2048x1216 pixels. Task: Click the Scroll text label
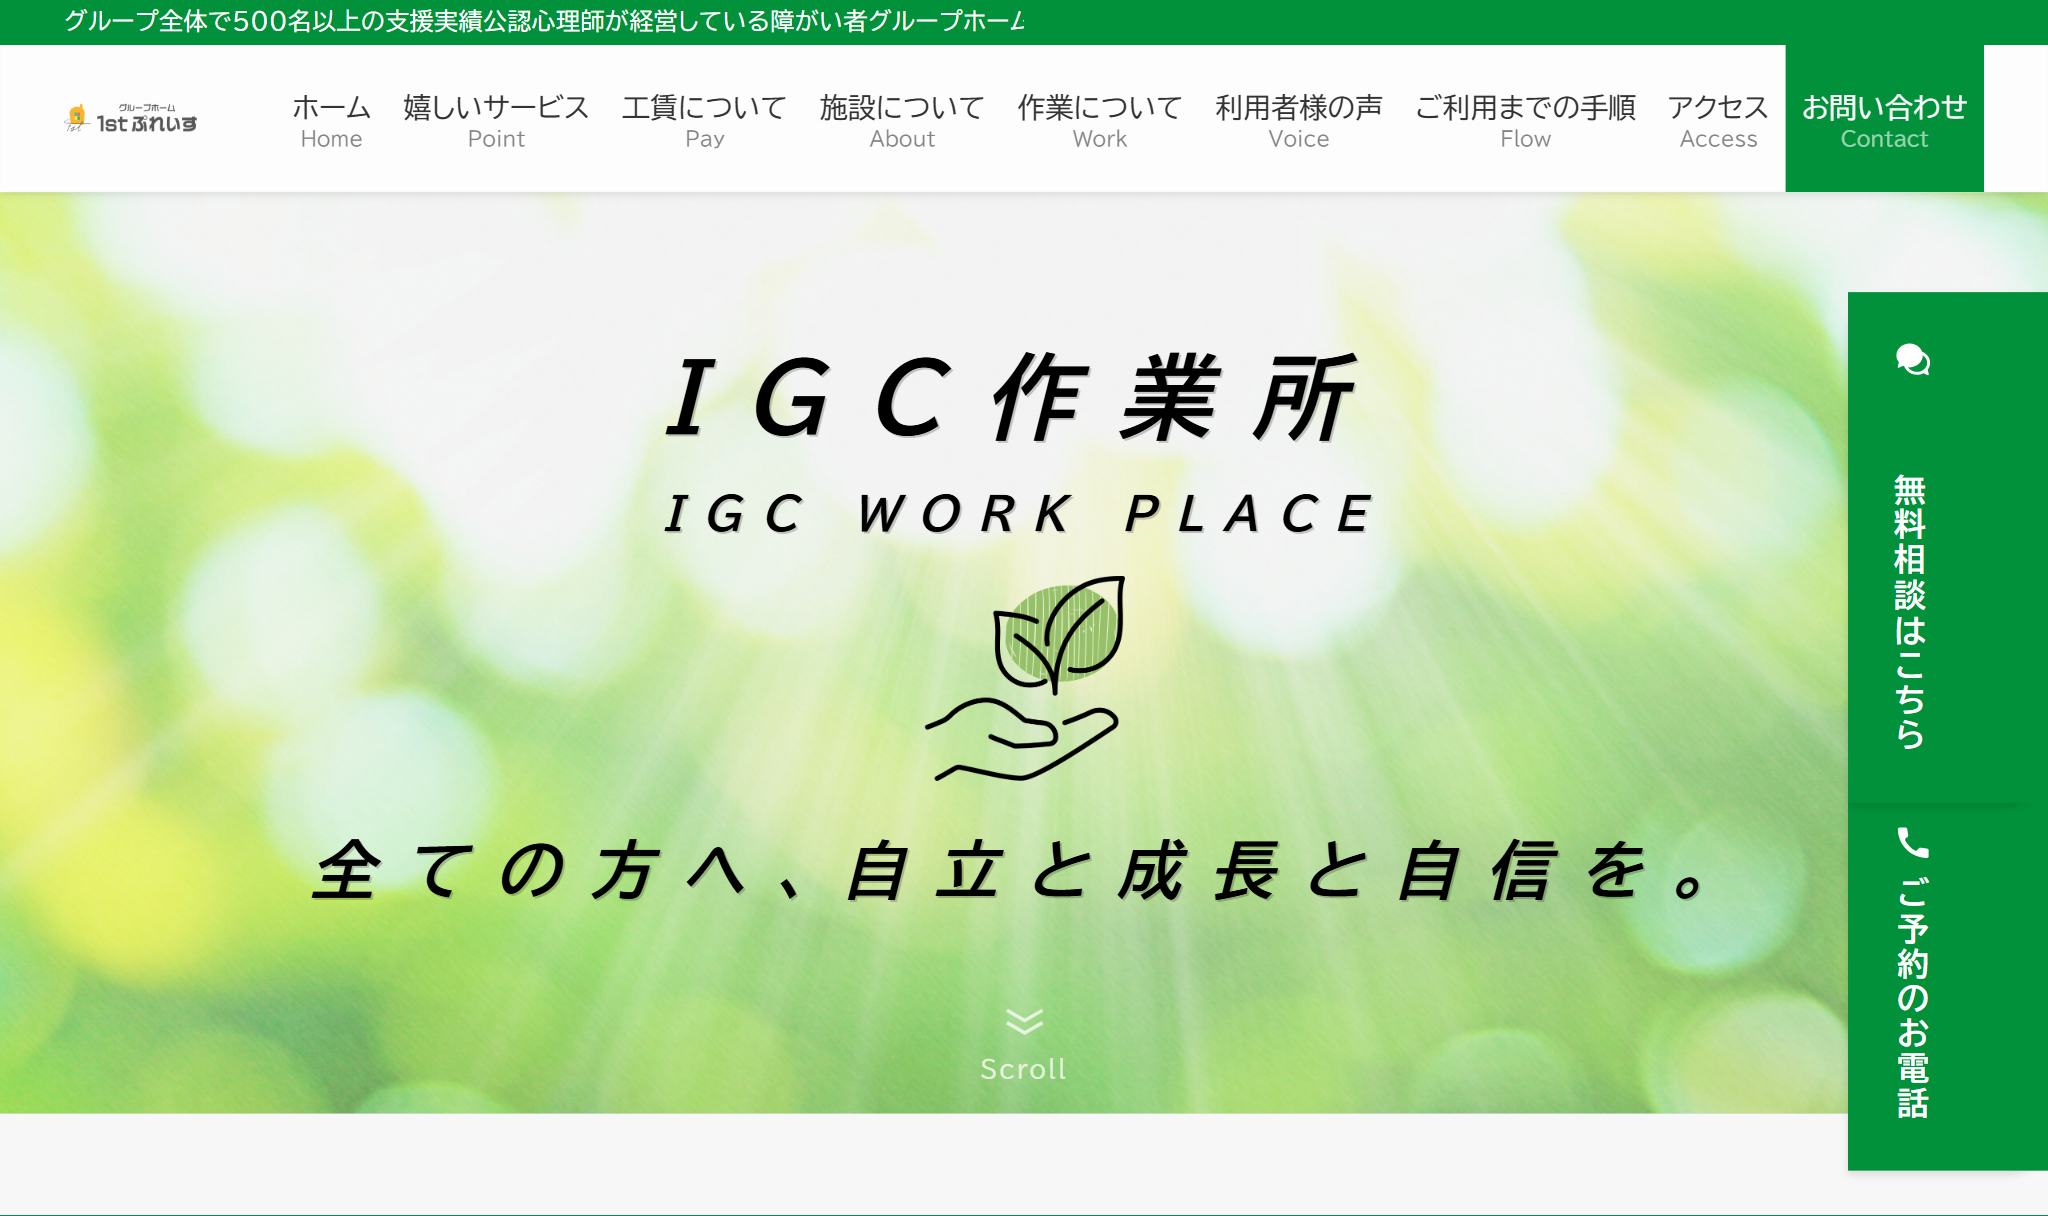pyautogui.click(x=1023, y=1069)
